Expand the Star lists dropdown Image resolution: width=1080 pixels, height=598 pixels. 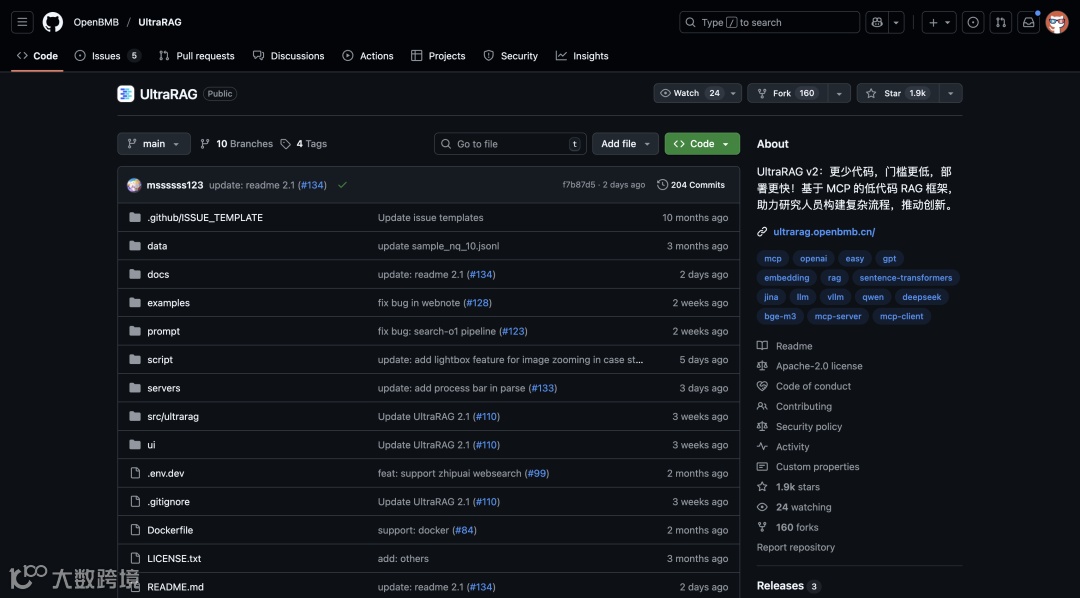tap(951, 93)
